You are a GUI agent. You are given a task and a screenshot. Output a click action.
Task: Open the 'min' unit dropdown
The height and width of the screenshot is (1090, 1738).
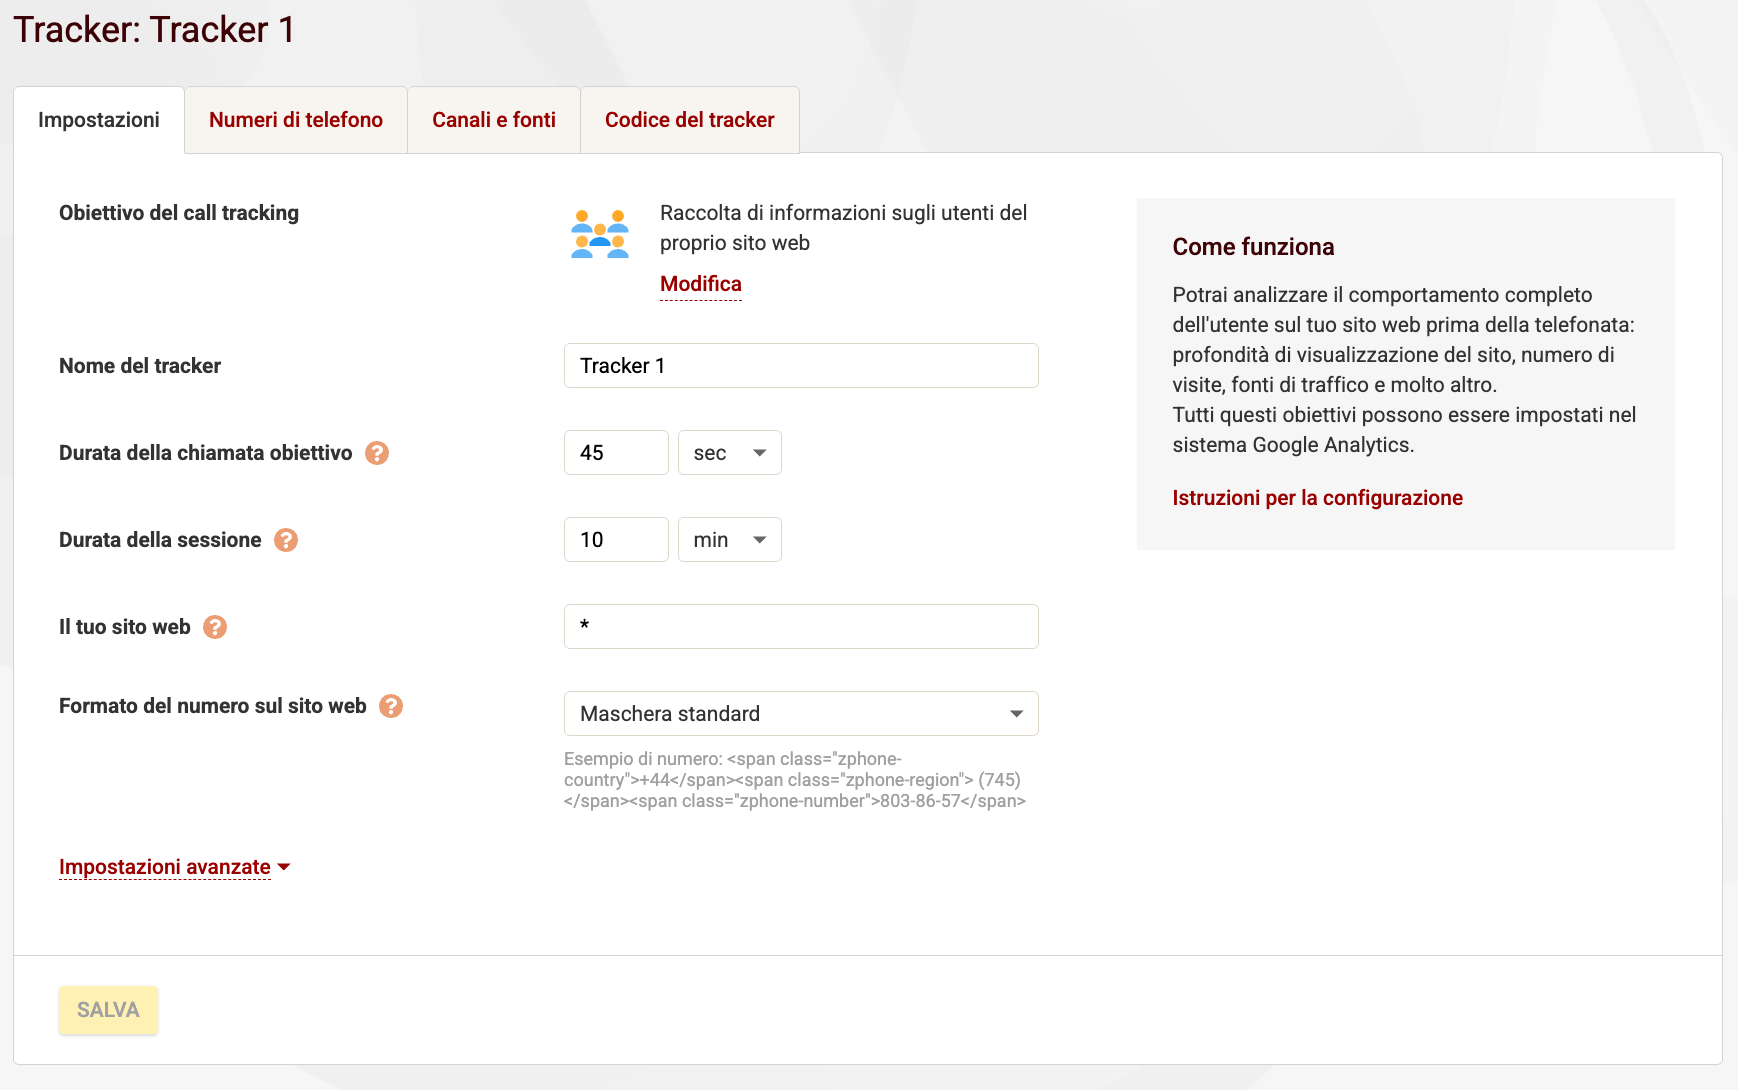[729, 539]
